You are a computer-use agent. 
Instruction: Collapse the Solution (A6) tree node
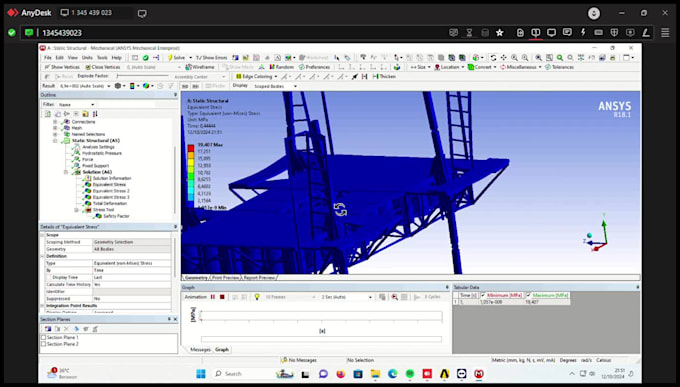click(66, 172)
